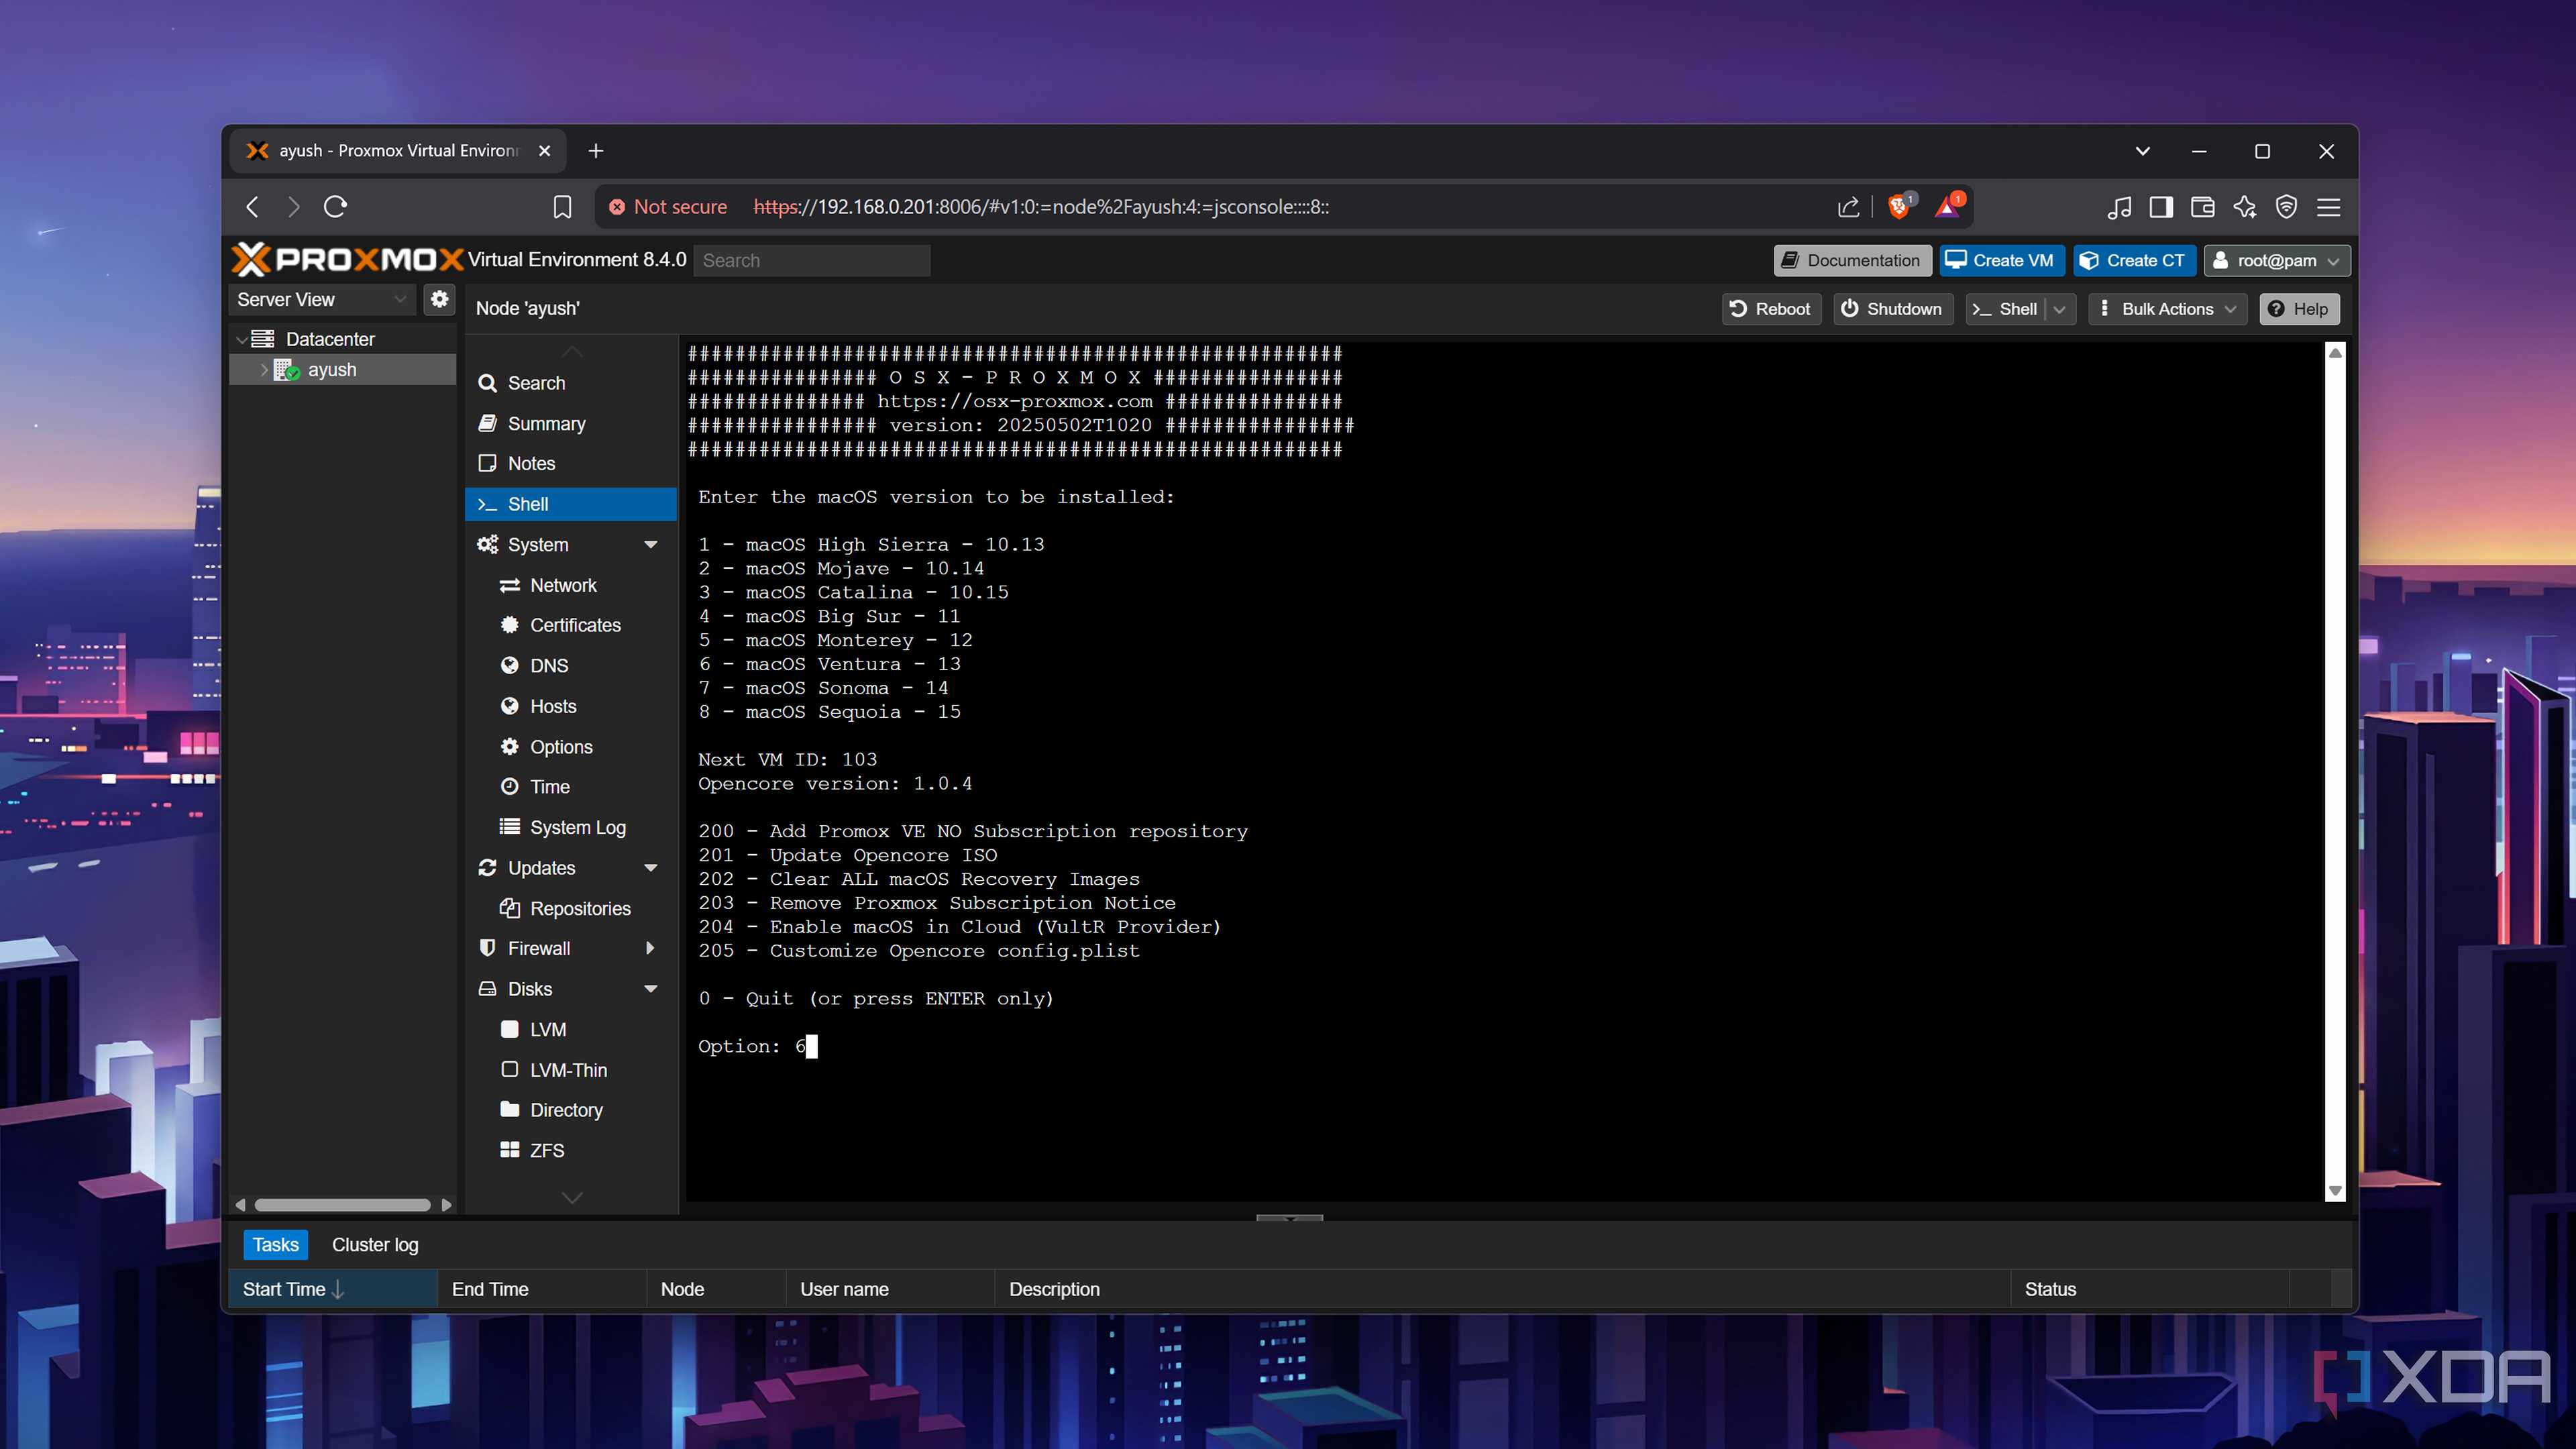Image resolution: width=2576 pixels, height=1449 pixels.
Task: Click the Server View settings gear
Action: point(439,299)
